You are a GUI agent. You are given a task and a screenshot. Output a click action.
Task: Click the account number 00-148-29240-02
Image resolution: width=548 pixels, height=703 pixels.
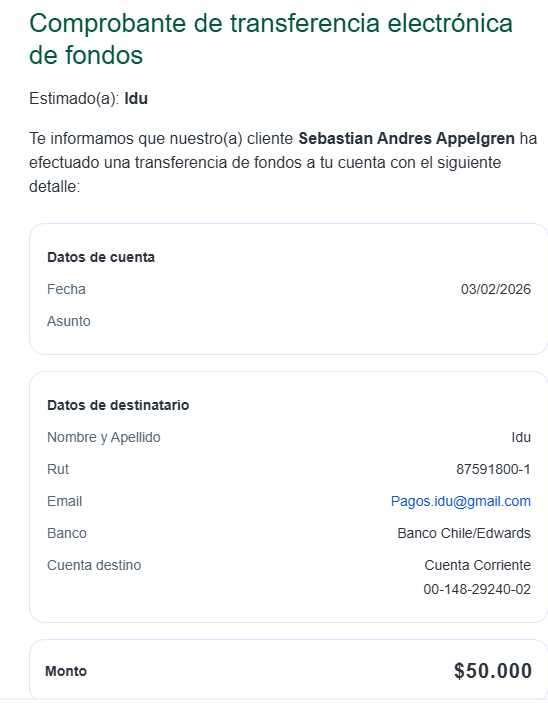click(477, 589)
